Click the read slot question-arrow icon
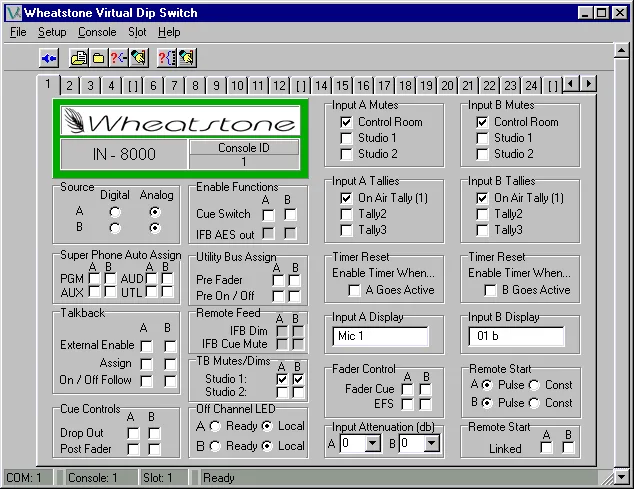Viewport: 634px width, 489px height. click(x=118, y=58)
